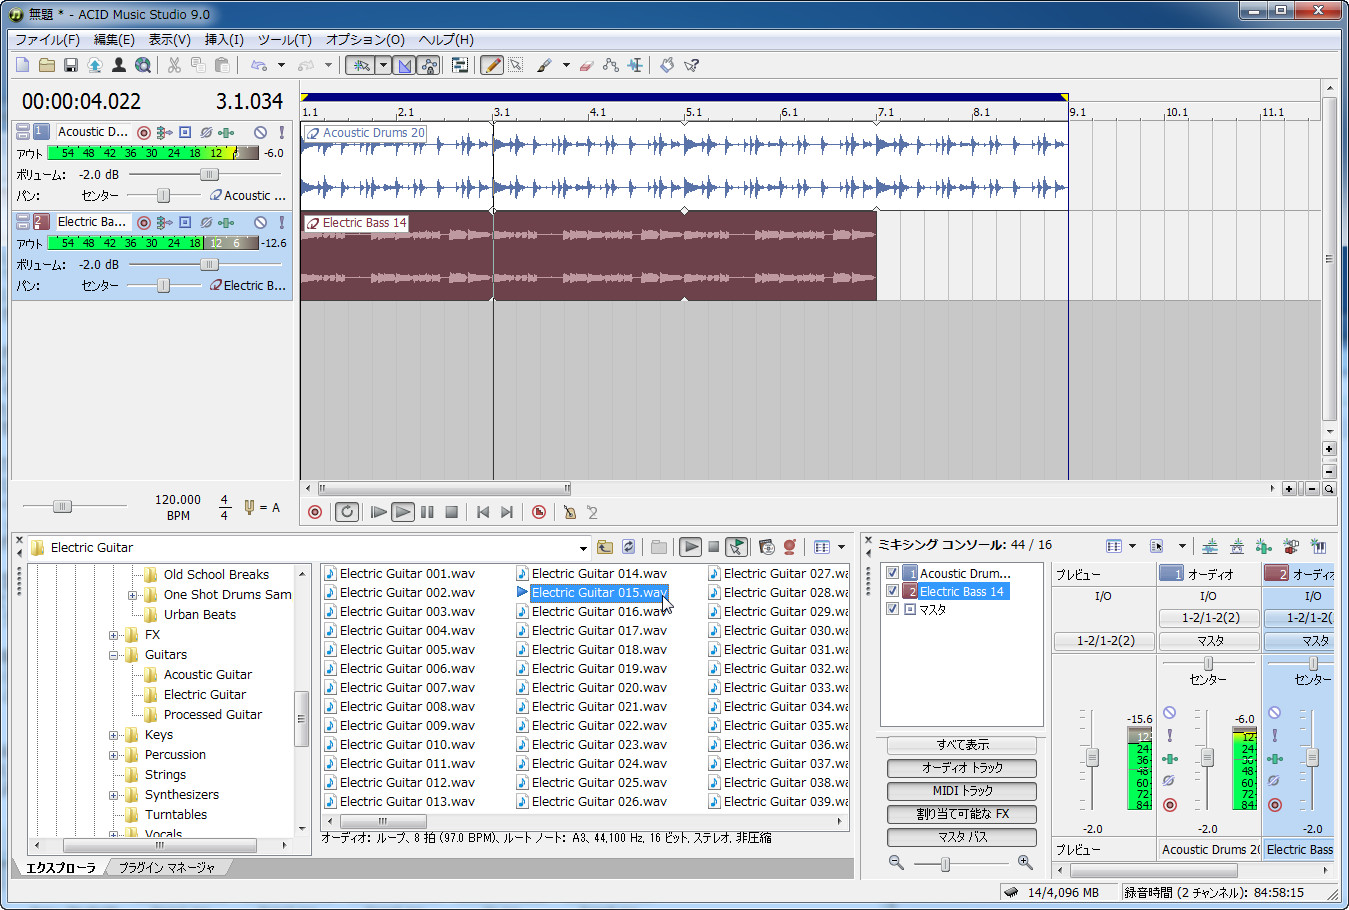Click the MIDI トラック button
This screenshot has width=1349, height=910.
point(962,791)
